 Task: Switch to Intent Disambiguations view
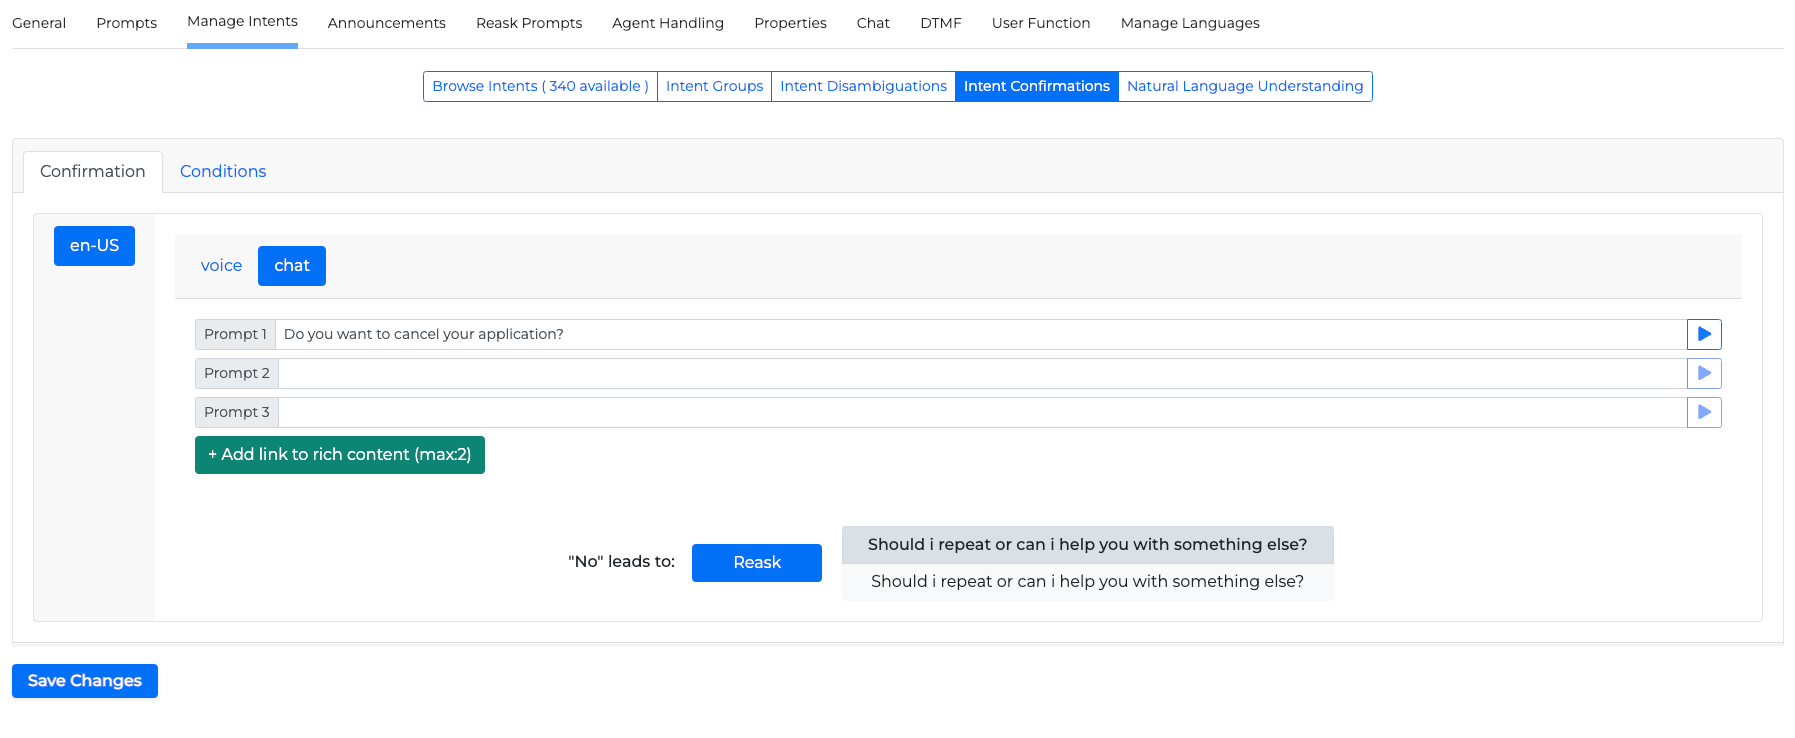click(863, 87)
